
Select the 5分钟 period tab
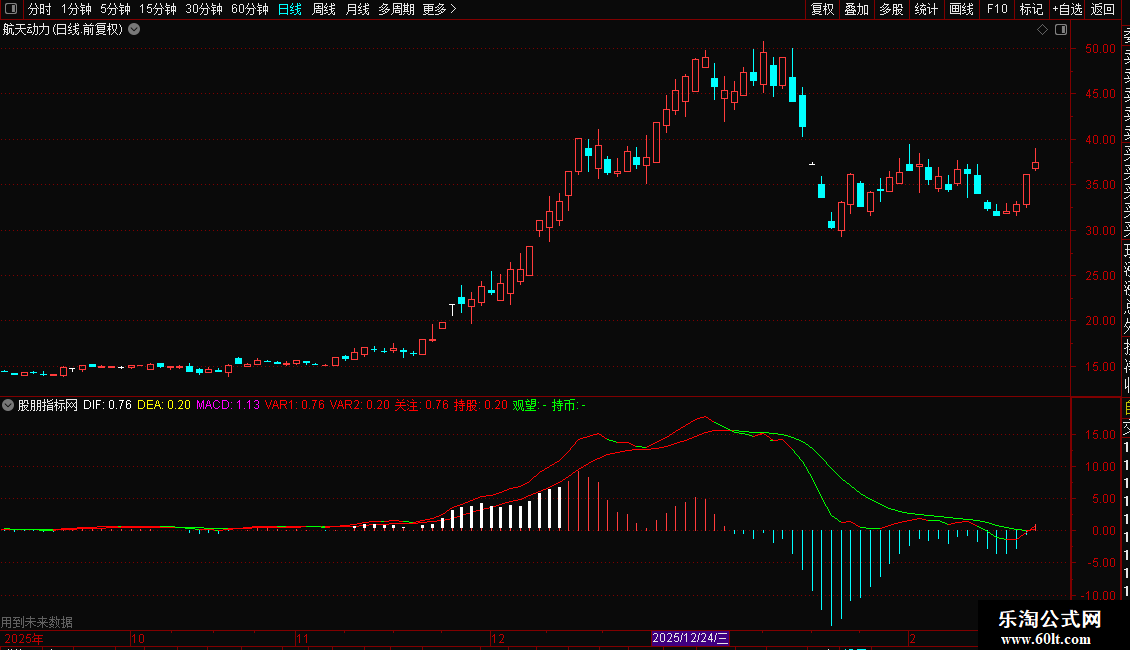tap(115, 9)
